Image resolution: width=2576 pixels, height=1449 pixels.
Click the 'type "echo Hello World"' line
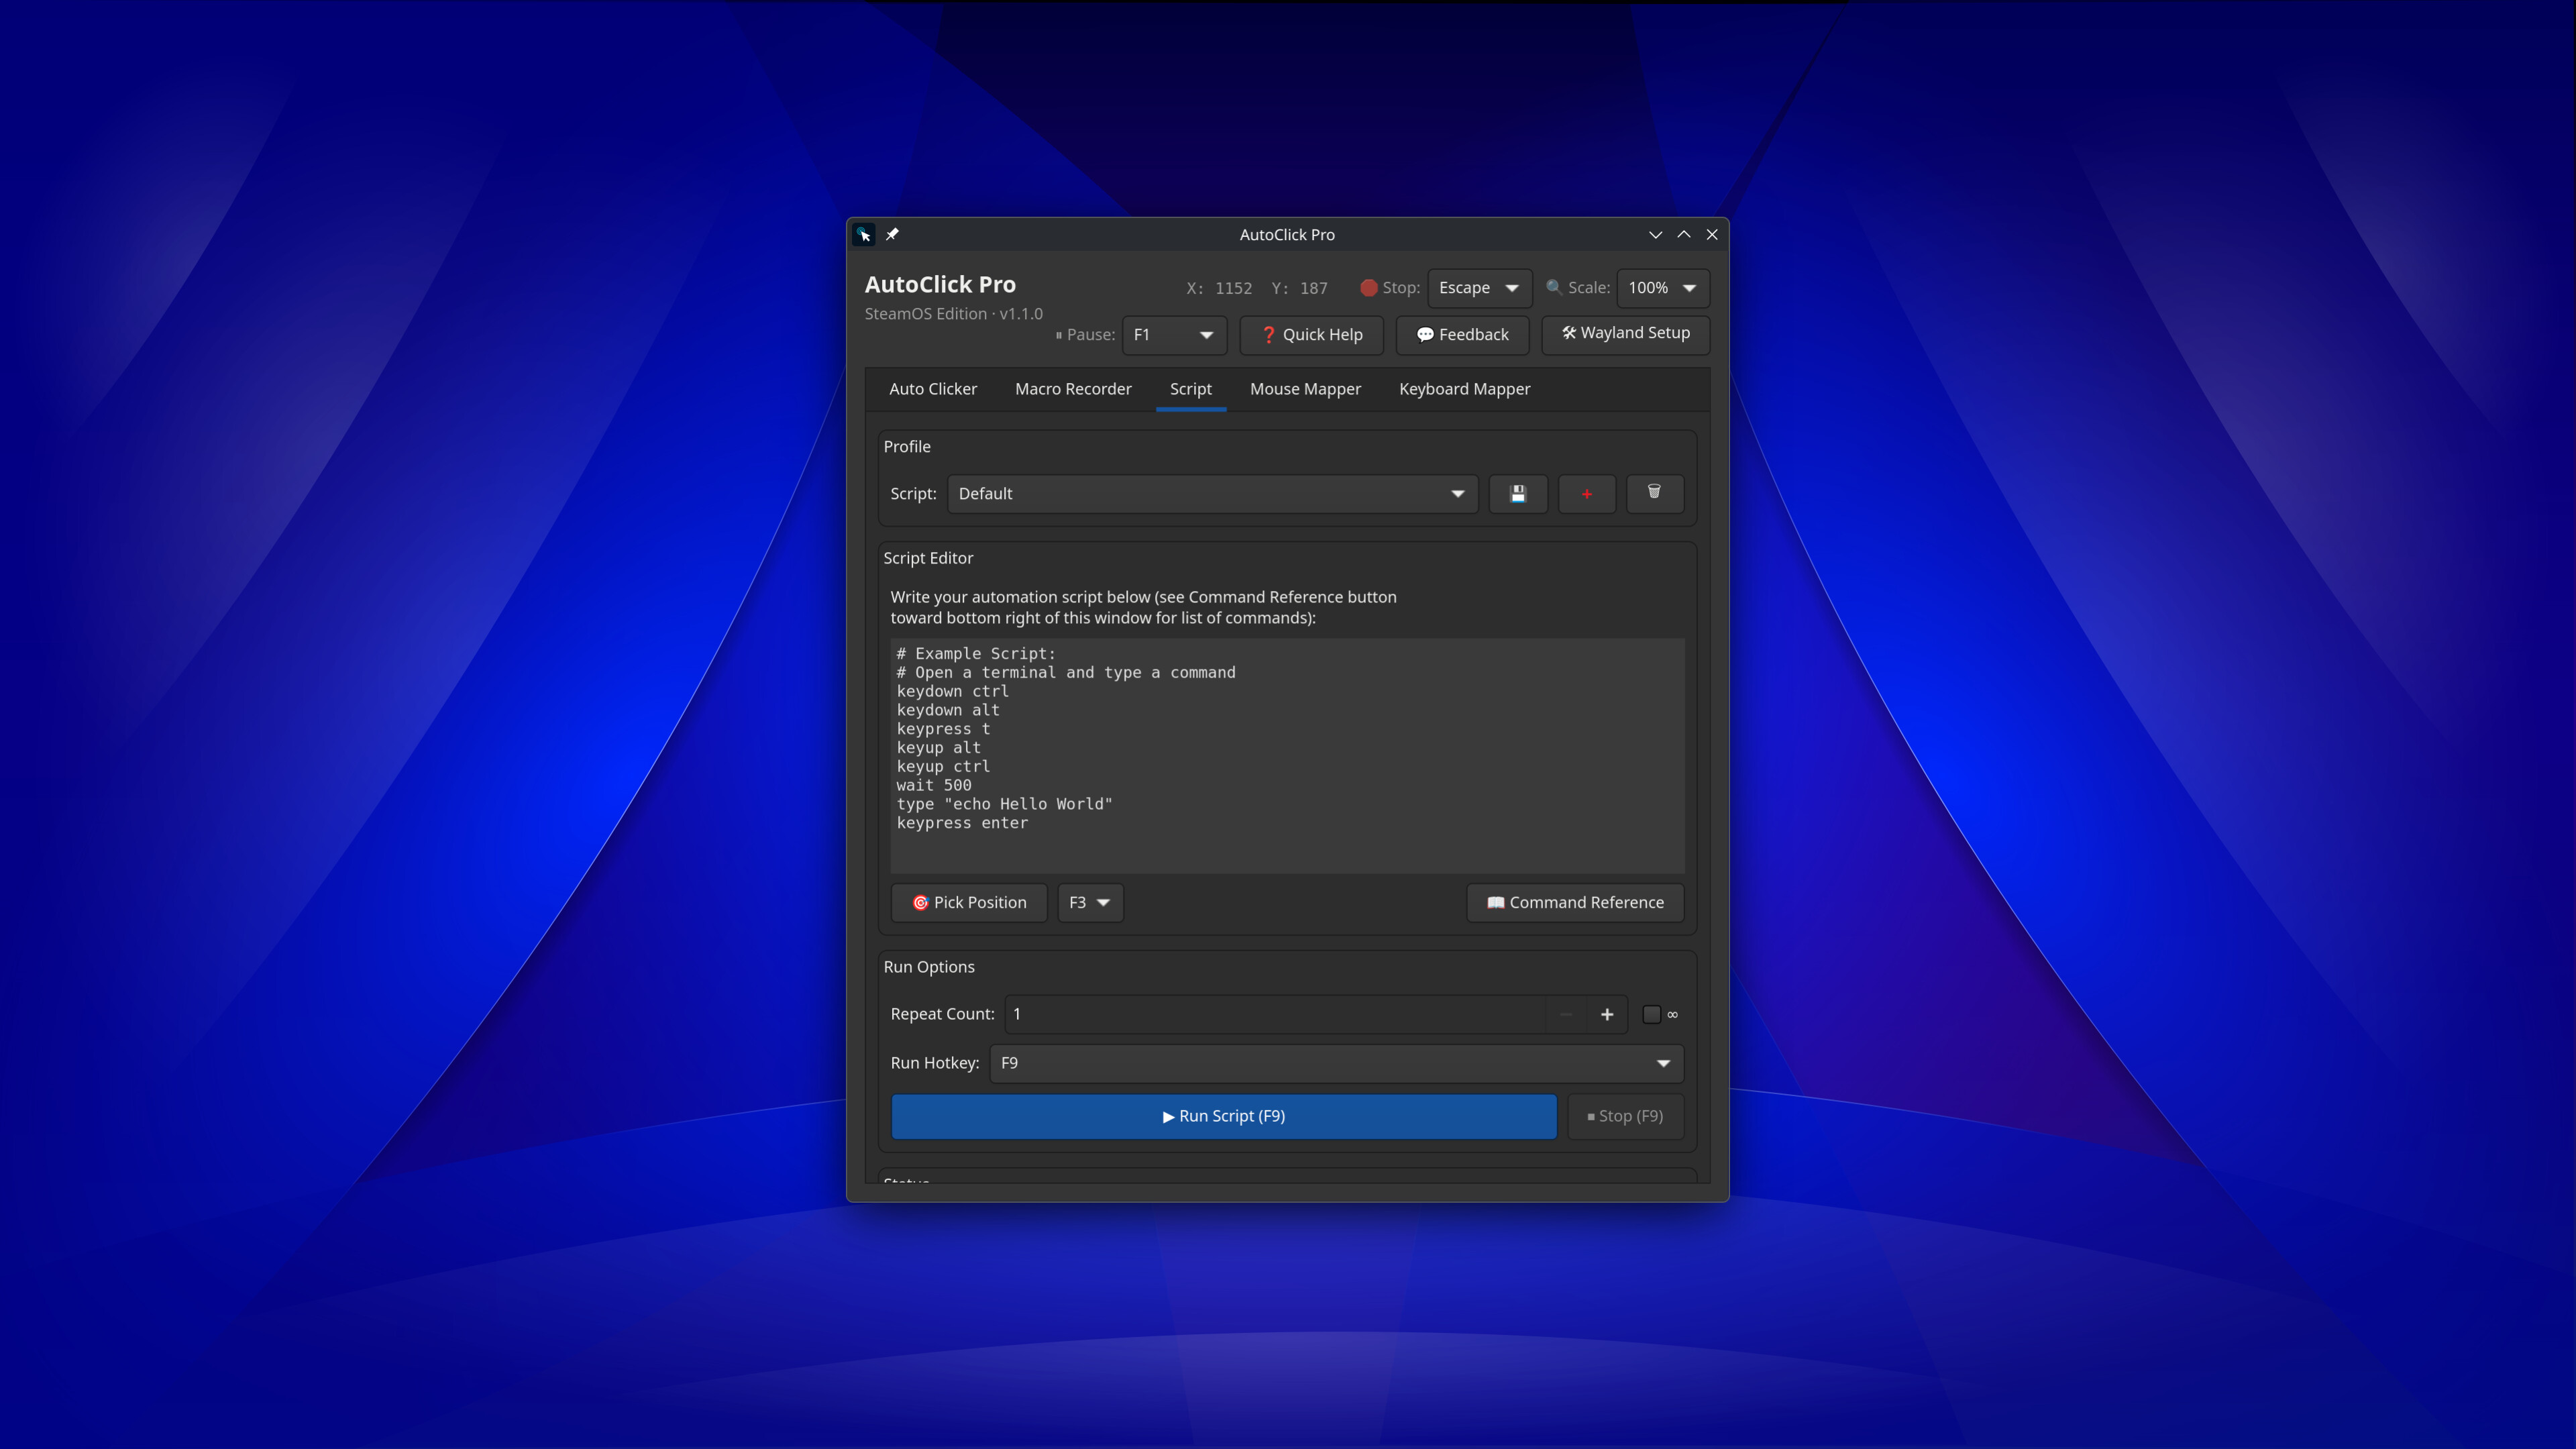pyautogui.click(x=1004, y=804)
